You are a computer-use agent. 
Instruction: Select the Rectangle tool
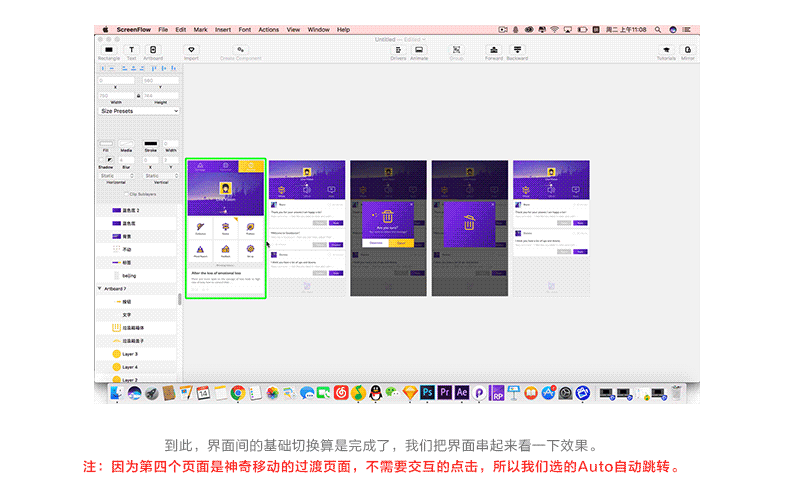108,49
